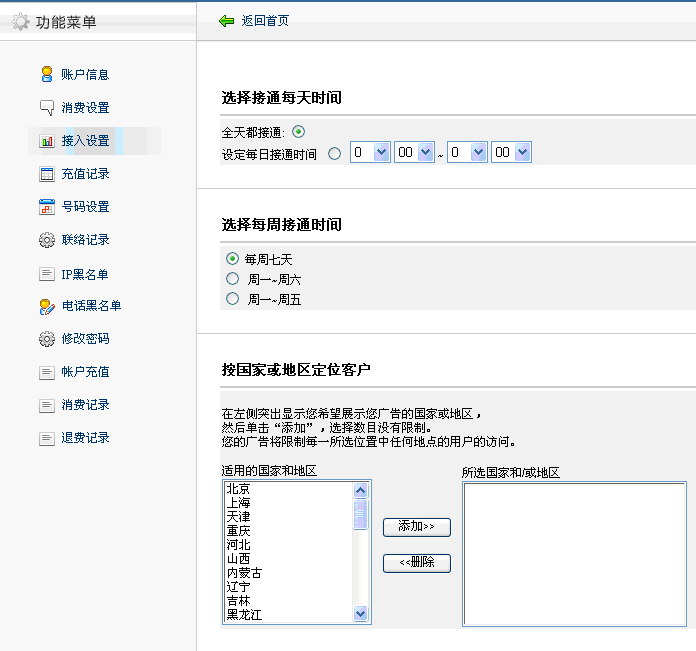Open the 退费记录 menu item
The image size is (696, 651).
85,438
